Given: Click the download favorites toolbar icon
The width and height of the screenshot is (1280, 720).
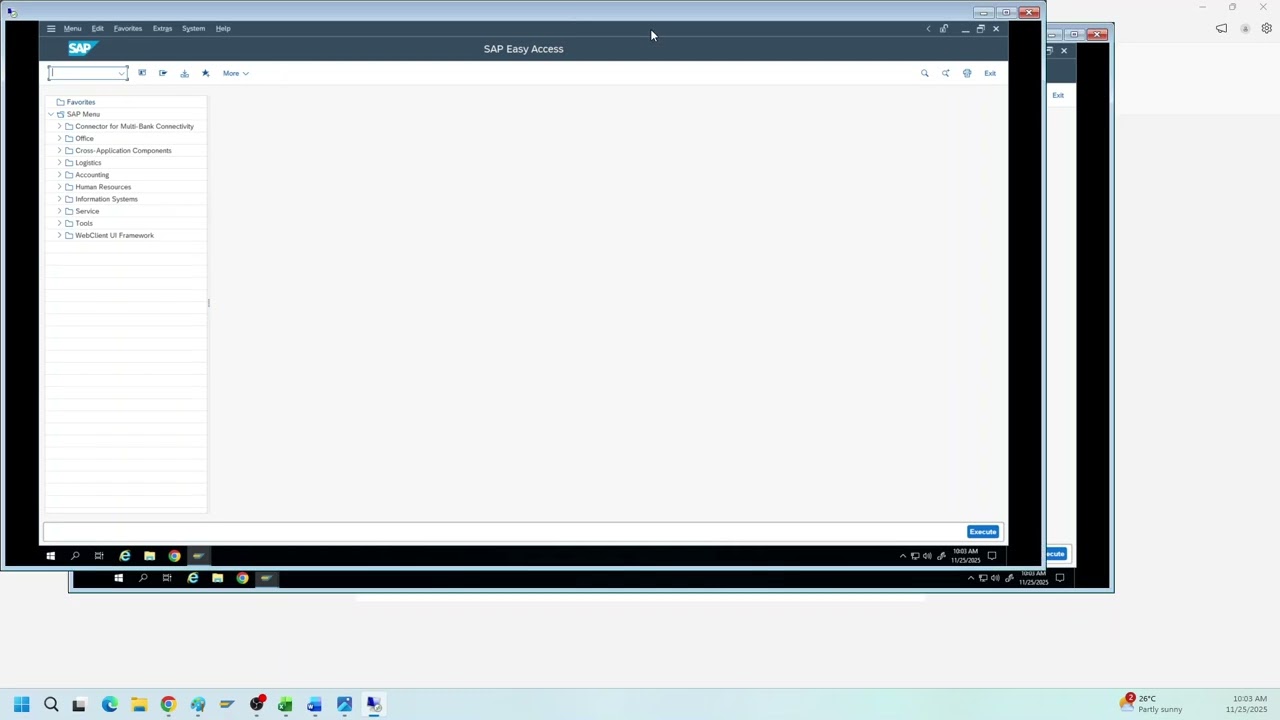Looking at the screenshot, I should coord(184,73).
